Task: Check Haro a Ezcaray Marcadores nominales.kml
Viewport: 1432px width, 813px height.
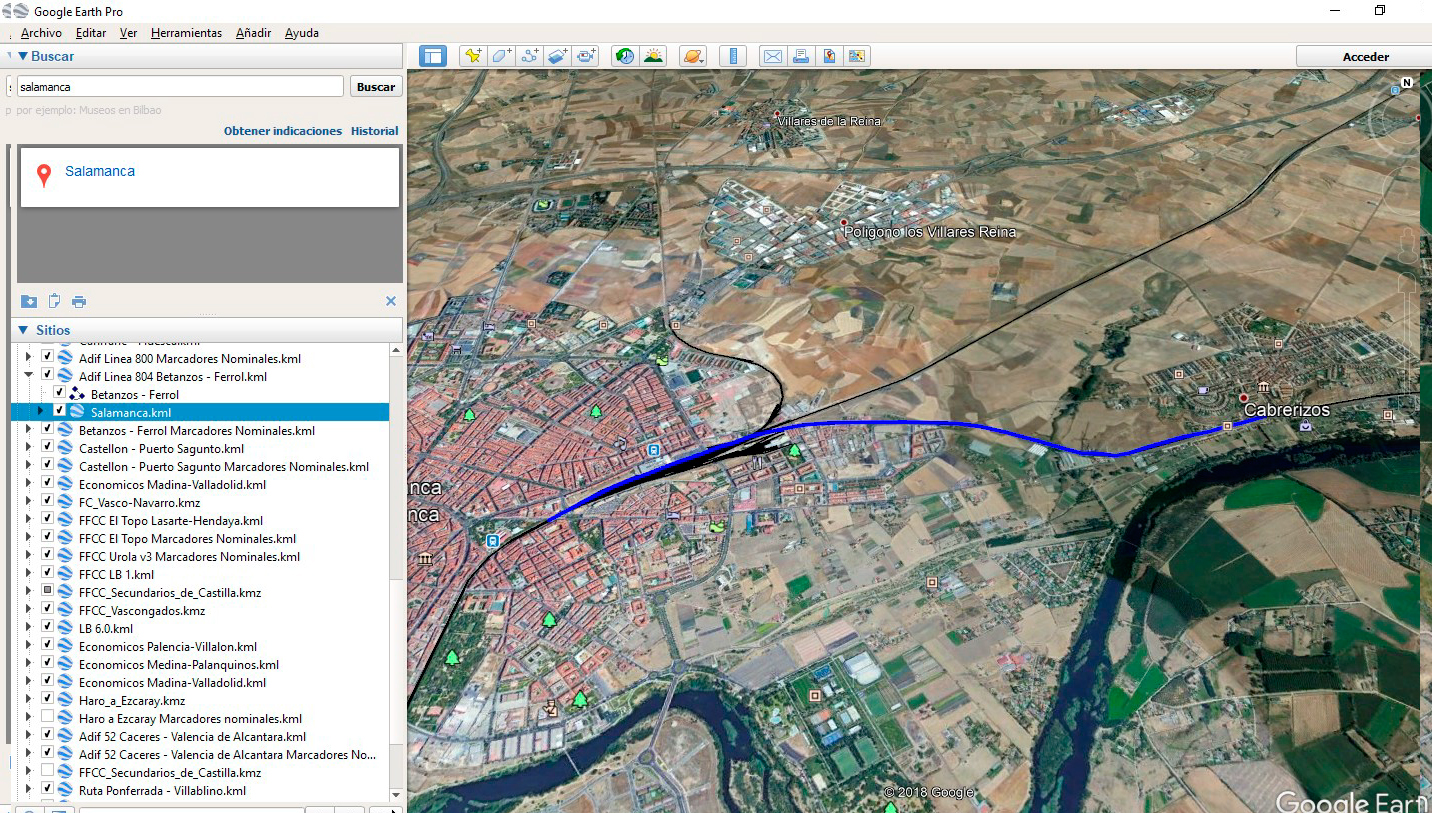Action: (47, 717)
